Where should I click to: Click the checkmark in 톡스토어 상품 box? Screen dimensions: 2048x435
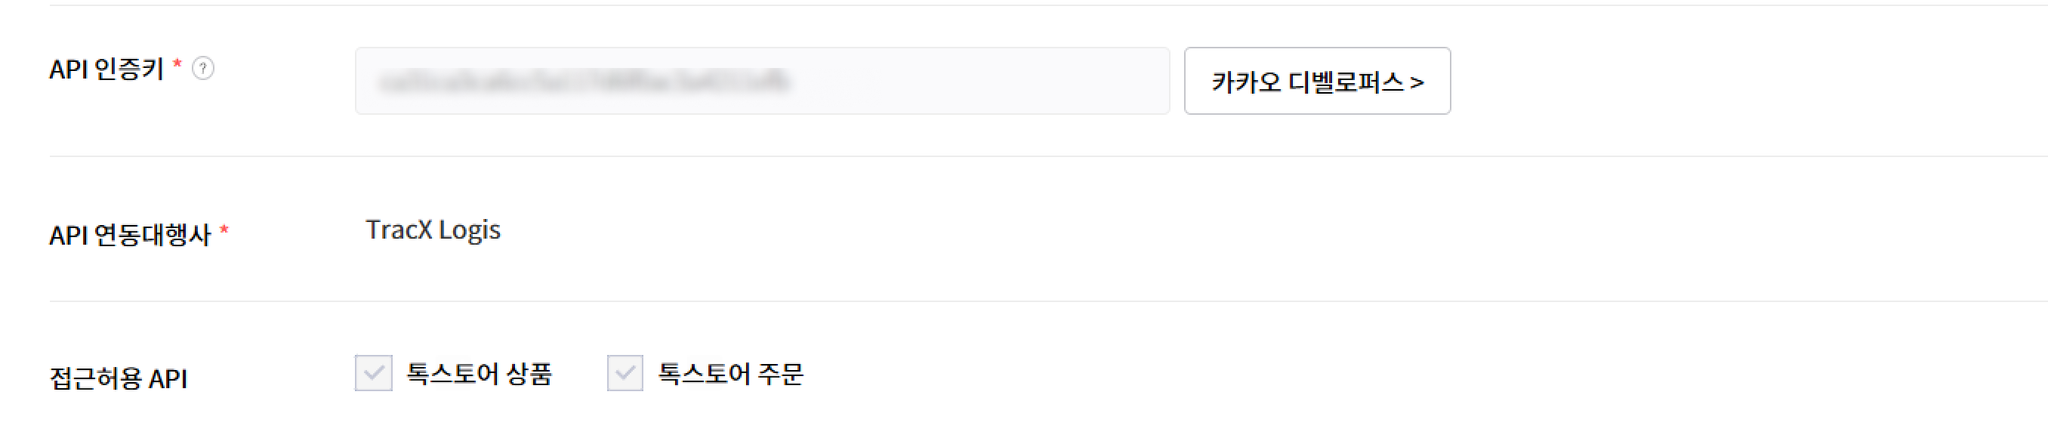[x=374, y=373]
